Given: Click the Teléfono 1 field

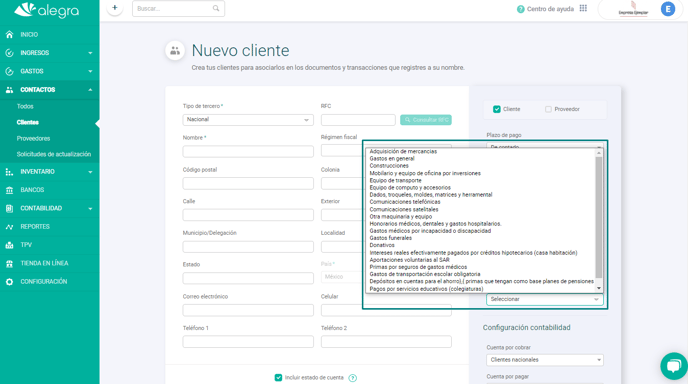Looking at the screenshot, I should (248, 342).
